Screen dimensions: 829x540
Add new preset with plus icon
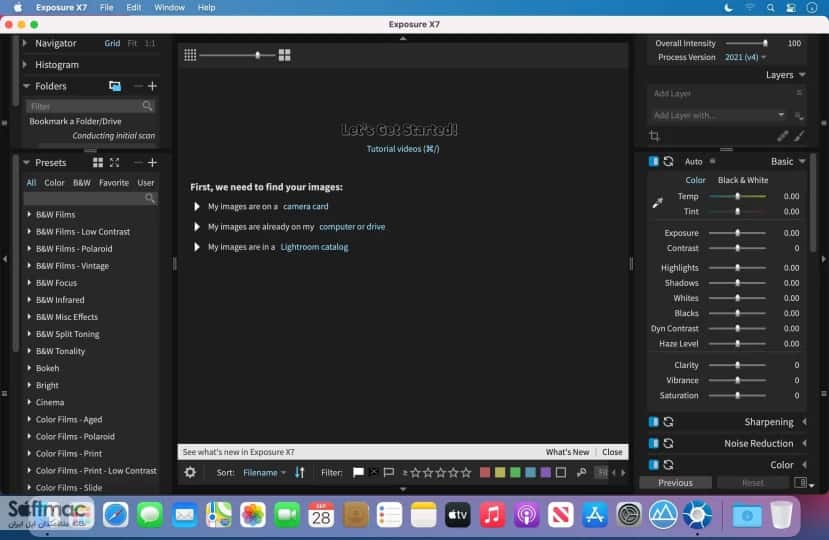[x=152, y=162]
